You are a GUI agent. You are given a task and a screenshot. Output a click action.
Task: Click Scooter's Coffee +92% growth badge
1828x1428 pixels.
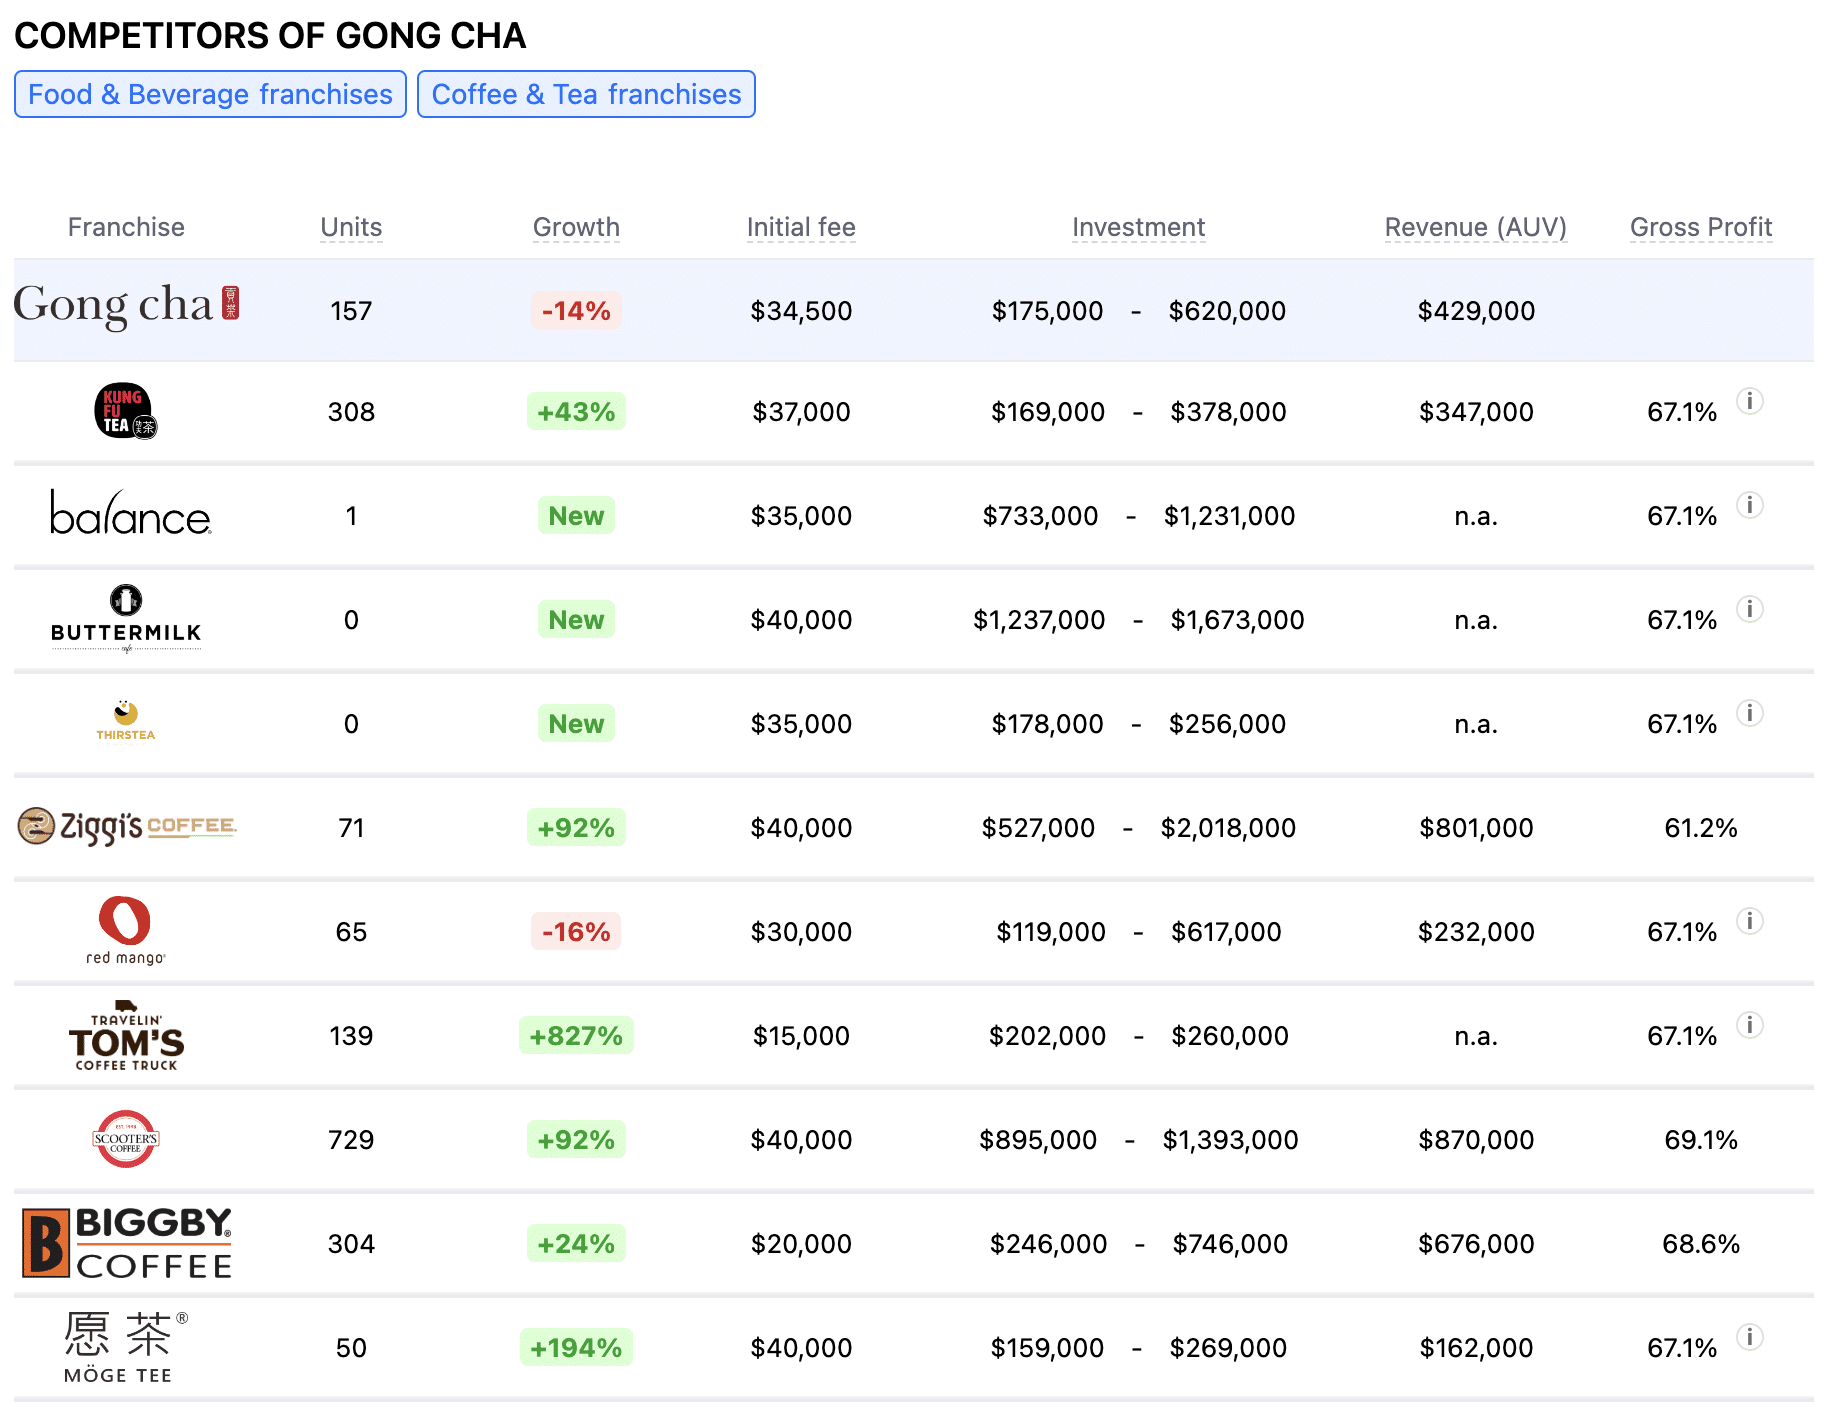[576, 1140]
